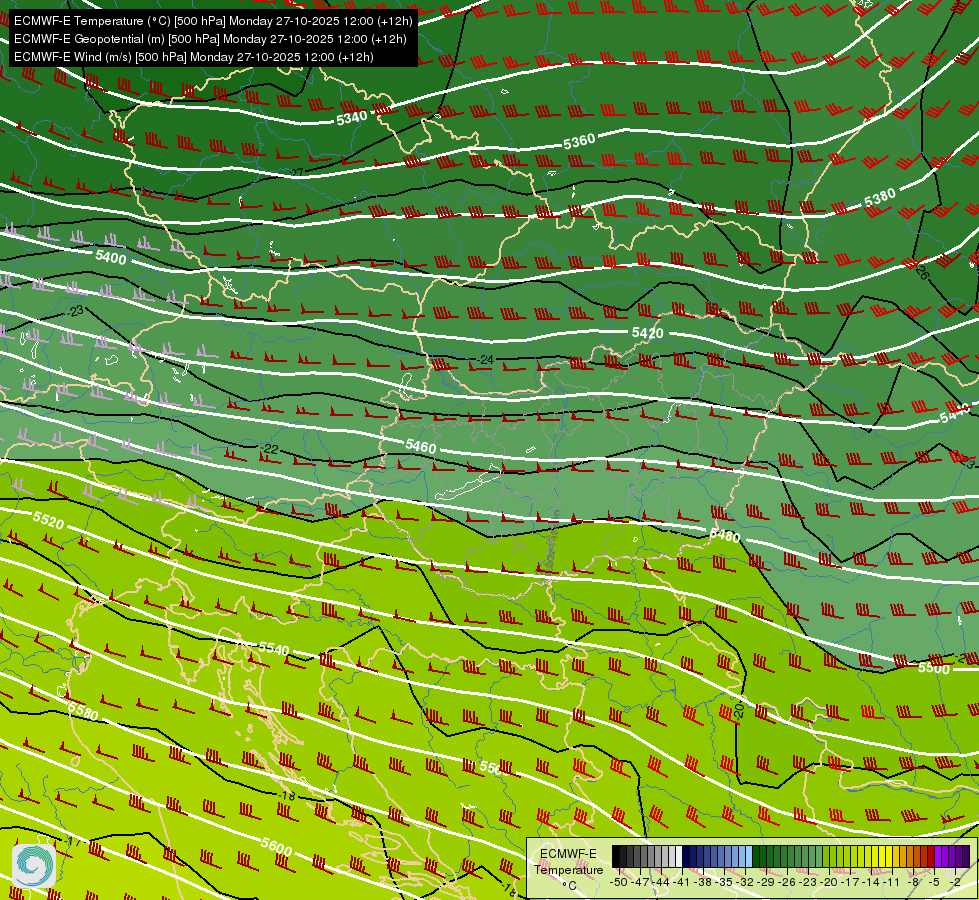The height and width of the screenshot is (900, 979).
Task: Click the ECMWF-E Wind 500 hPa title line
Action: click(194, 57)
